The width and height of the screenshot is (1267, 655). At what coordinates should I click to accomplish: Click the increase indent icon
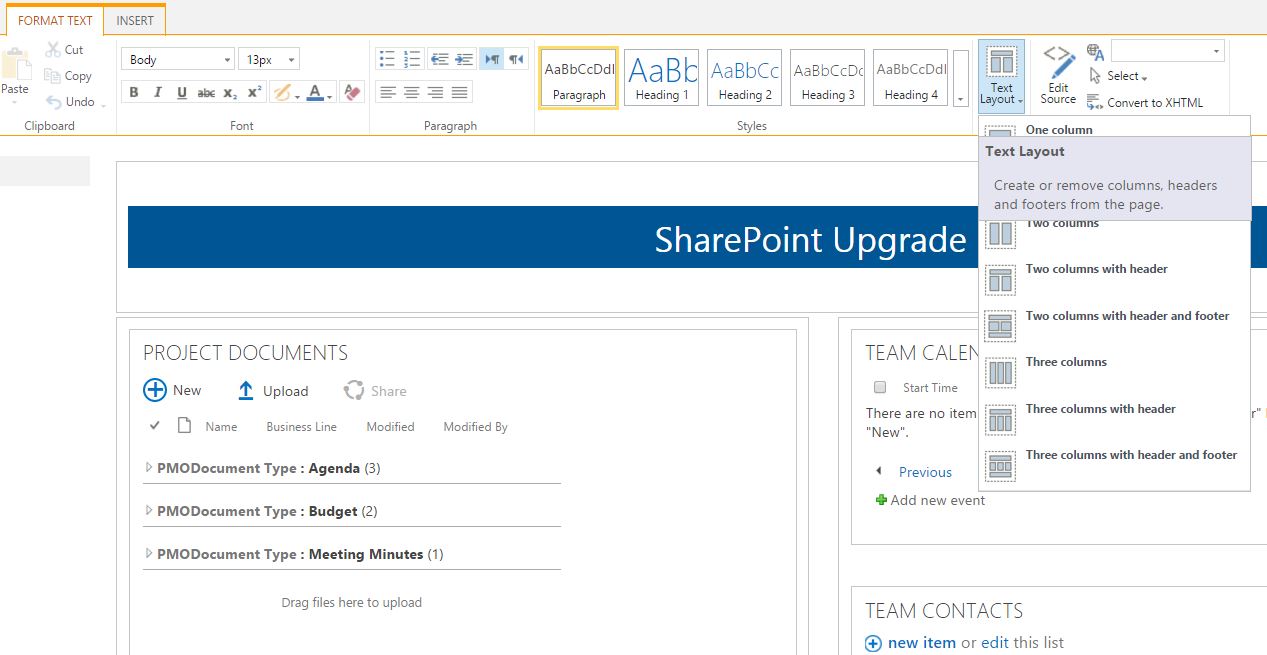(x=464, y=59)
